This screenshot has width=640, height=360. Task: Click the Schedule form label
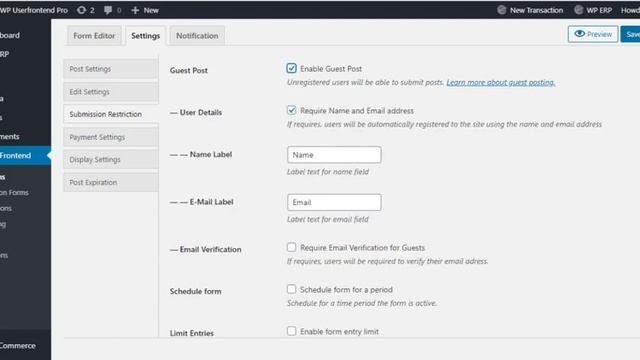coord(196,291)
